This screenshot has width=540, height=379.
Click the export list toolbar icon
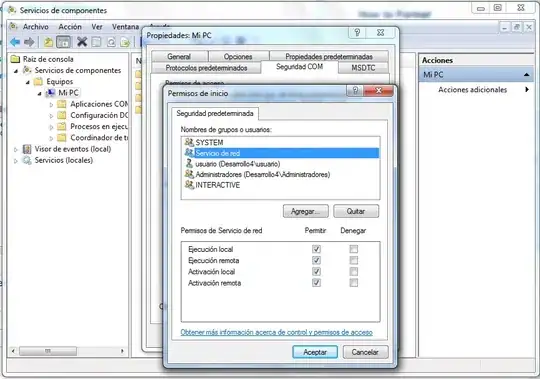pyautogui.click(x=125, y=42)
